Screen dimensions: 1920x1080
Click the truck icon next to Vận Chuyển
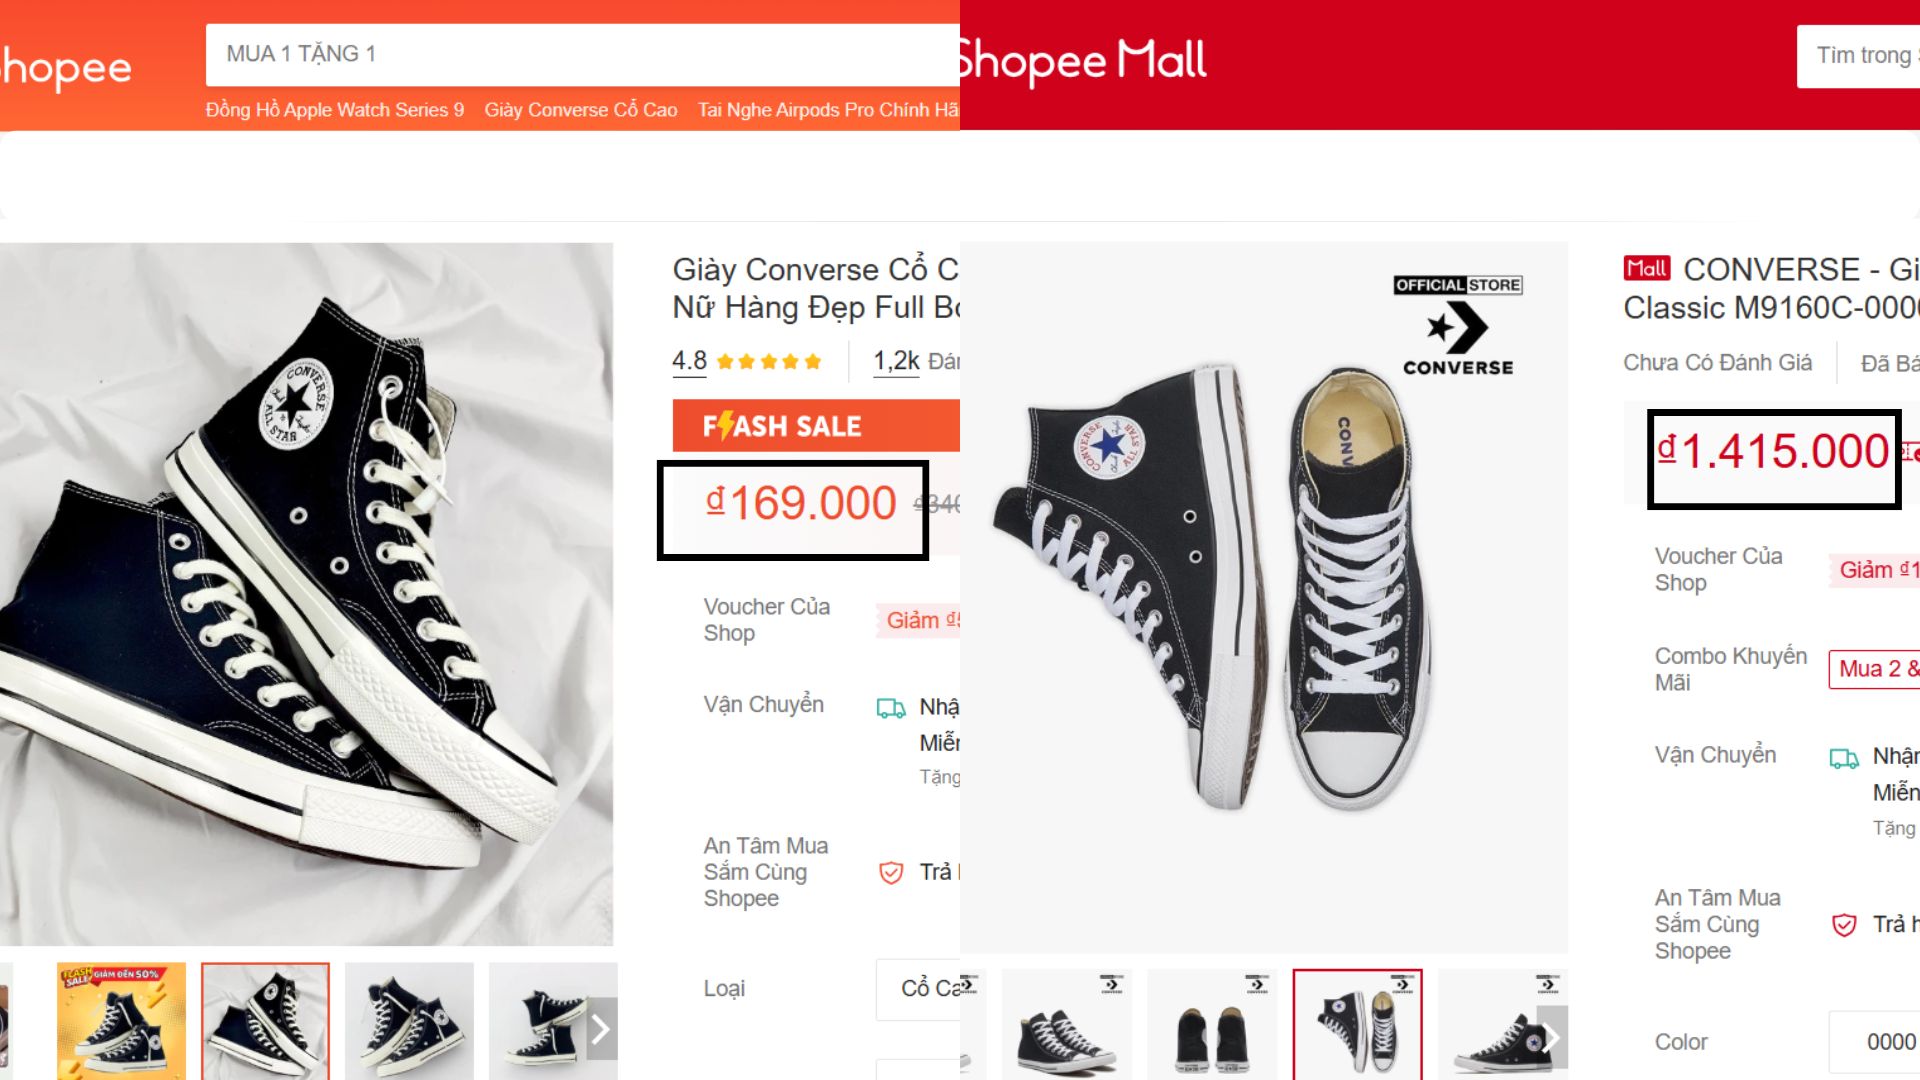890,708
